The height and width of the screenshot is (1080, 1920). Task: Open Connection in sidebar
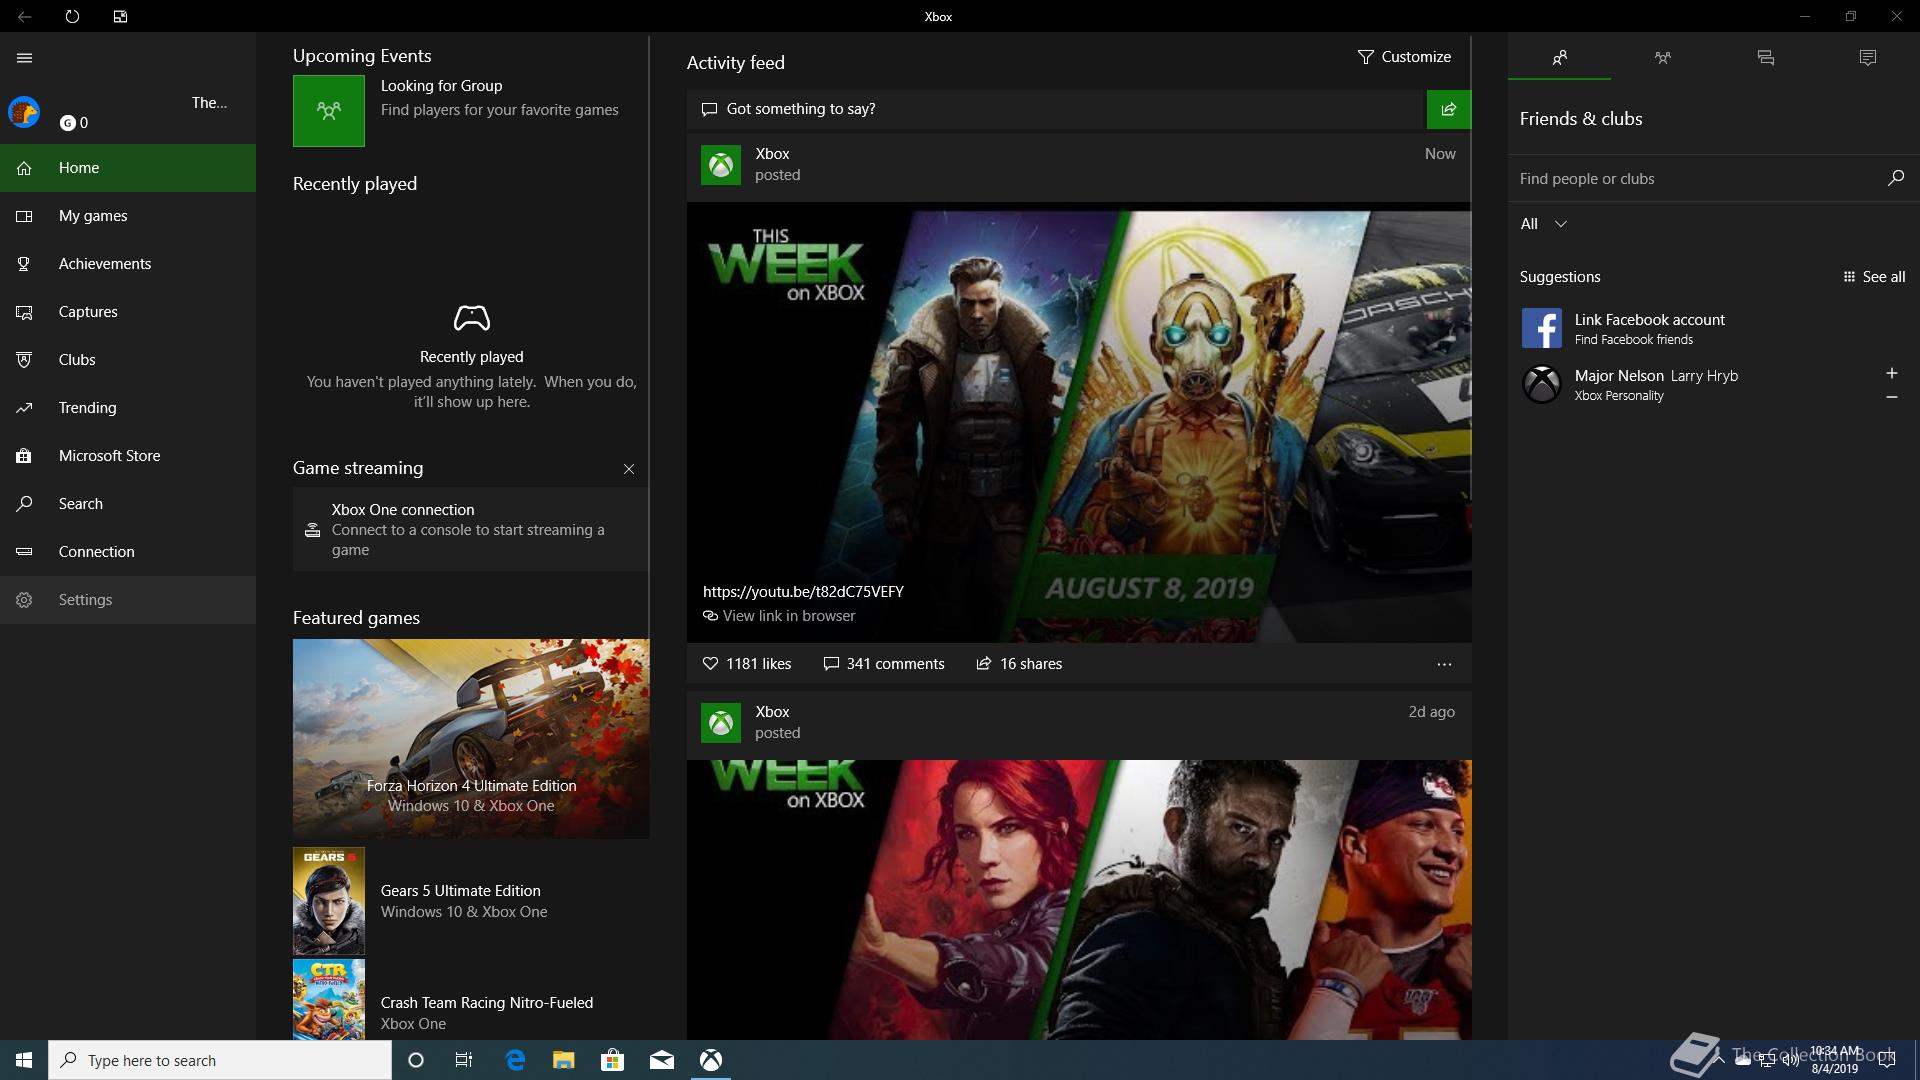[x=128, y=552]
